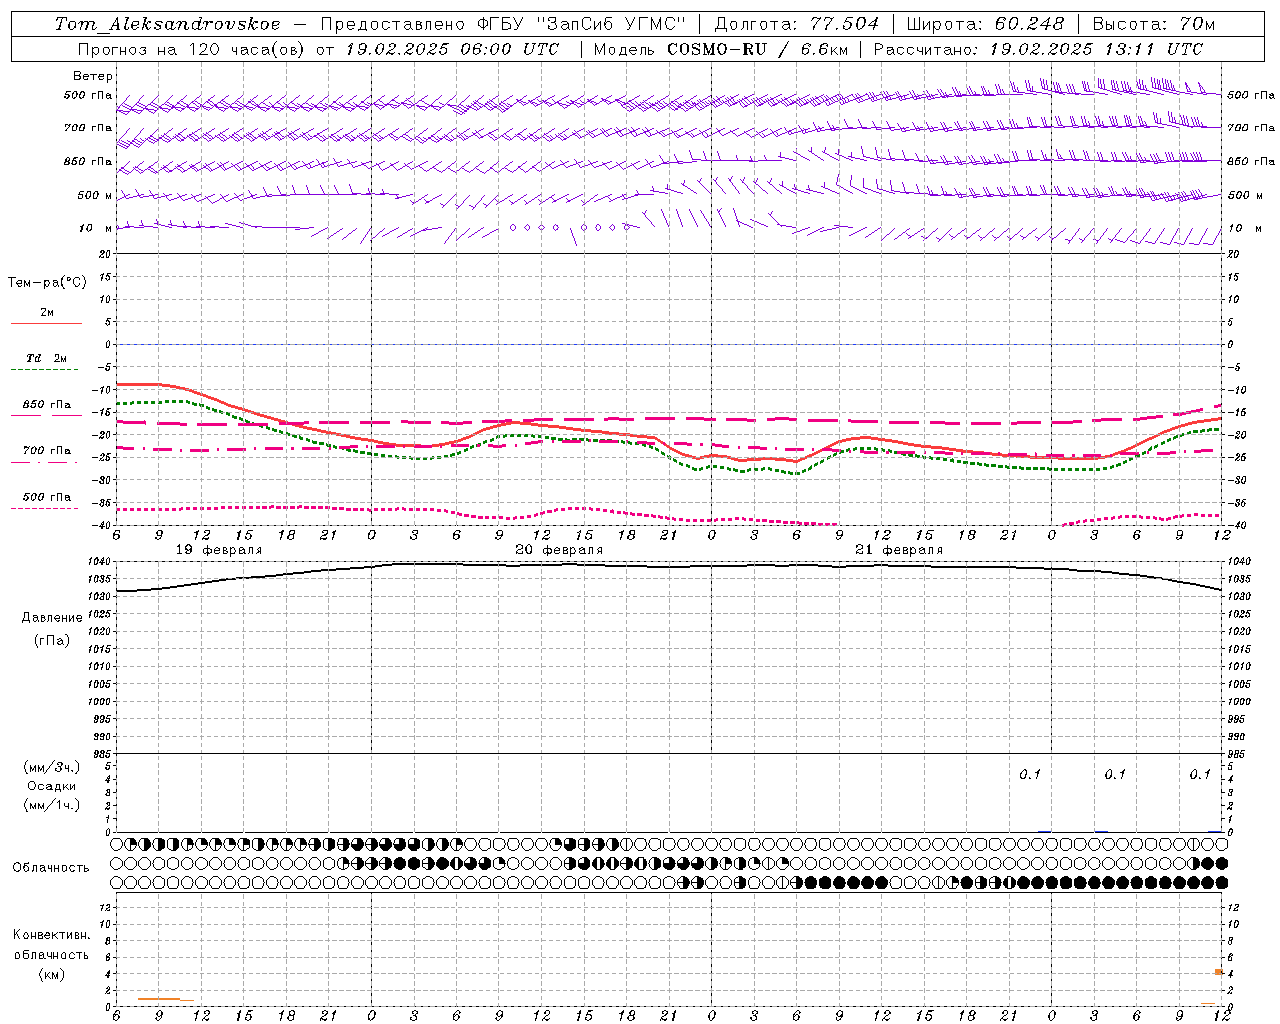
Task: Click the 'Давление' pressure panel label
Action: [x=52, y=618]
